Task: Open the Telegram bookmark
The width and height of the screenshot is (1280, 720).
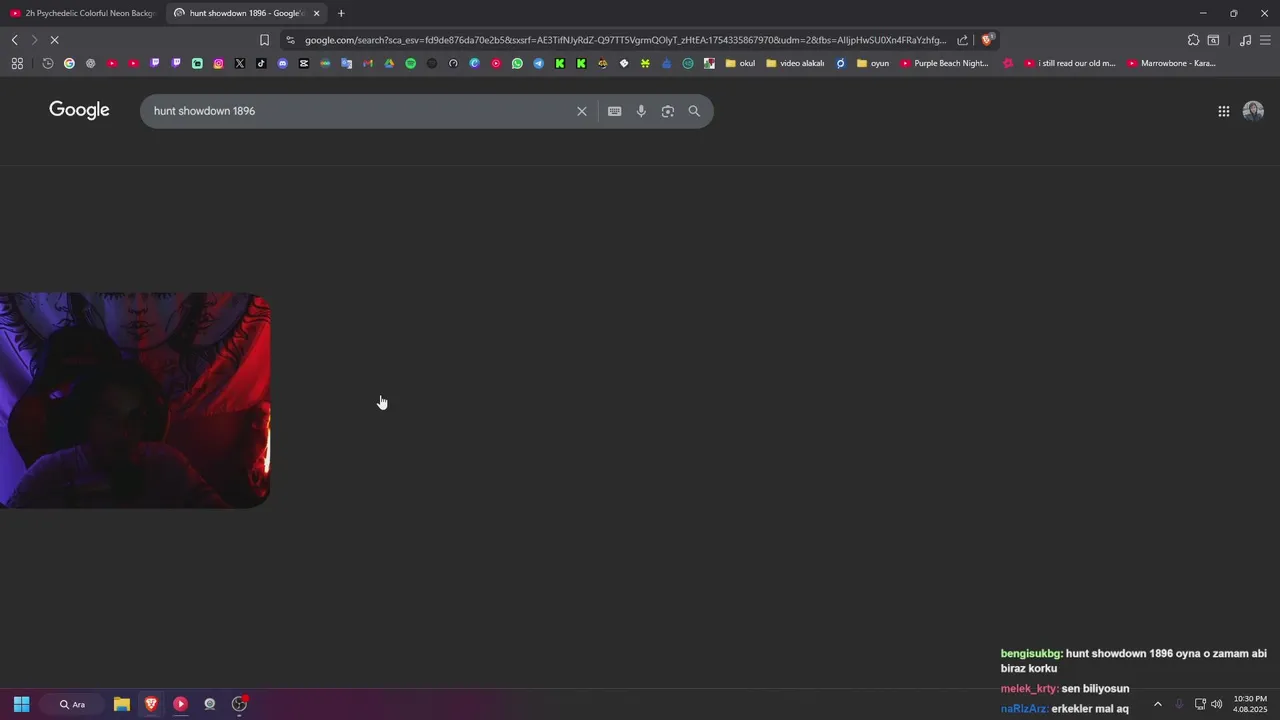Action: (538, 63)
